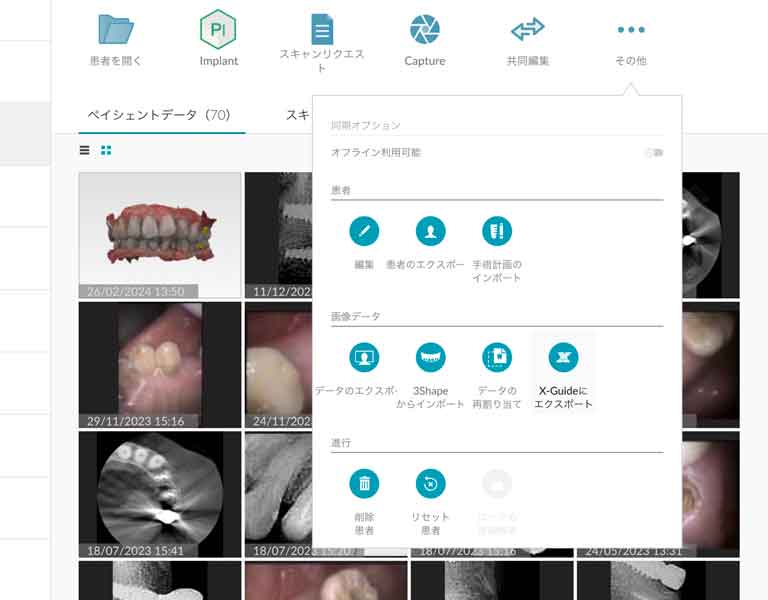The height and width of the screenshot is (600, 768).
Task: Start the Capture tool
Action: [424, 30]
